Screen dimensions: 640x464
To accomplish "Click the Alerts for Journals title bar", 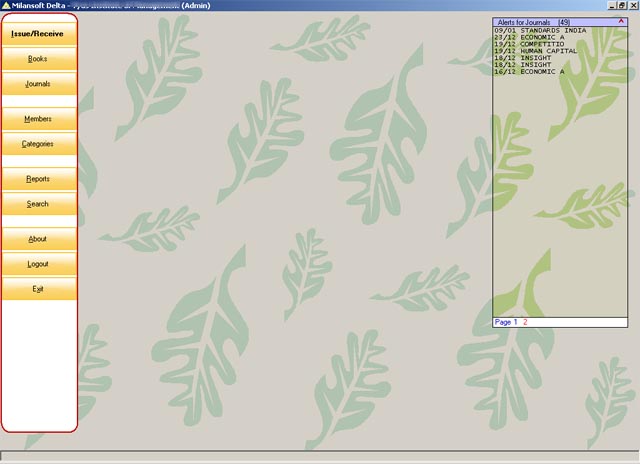I will pos(560,22).
